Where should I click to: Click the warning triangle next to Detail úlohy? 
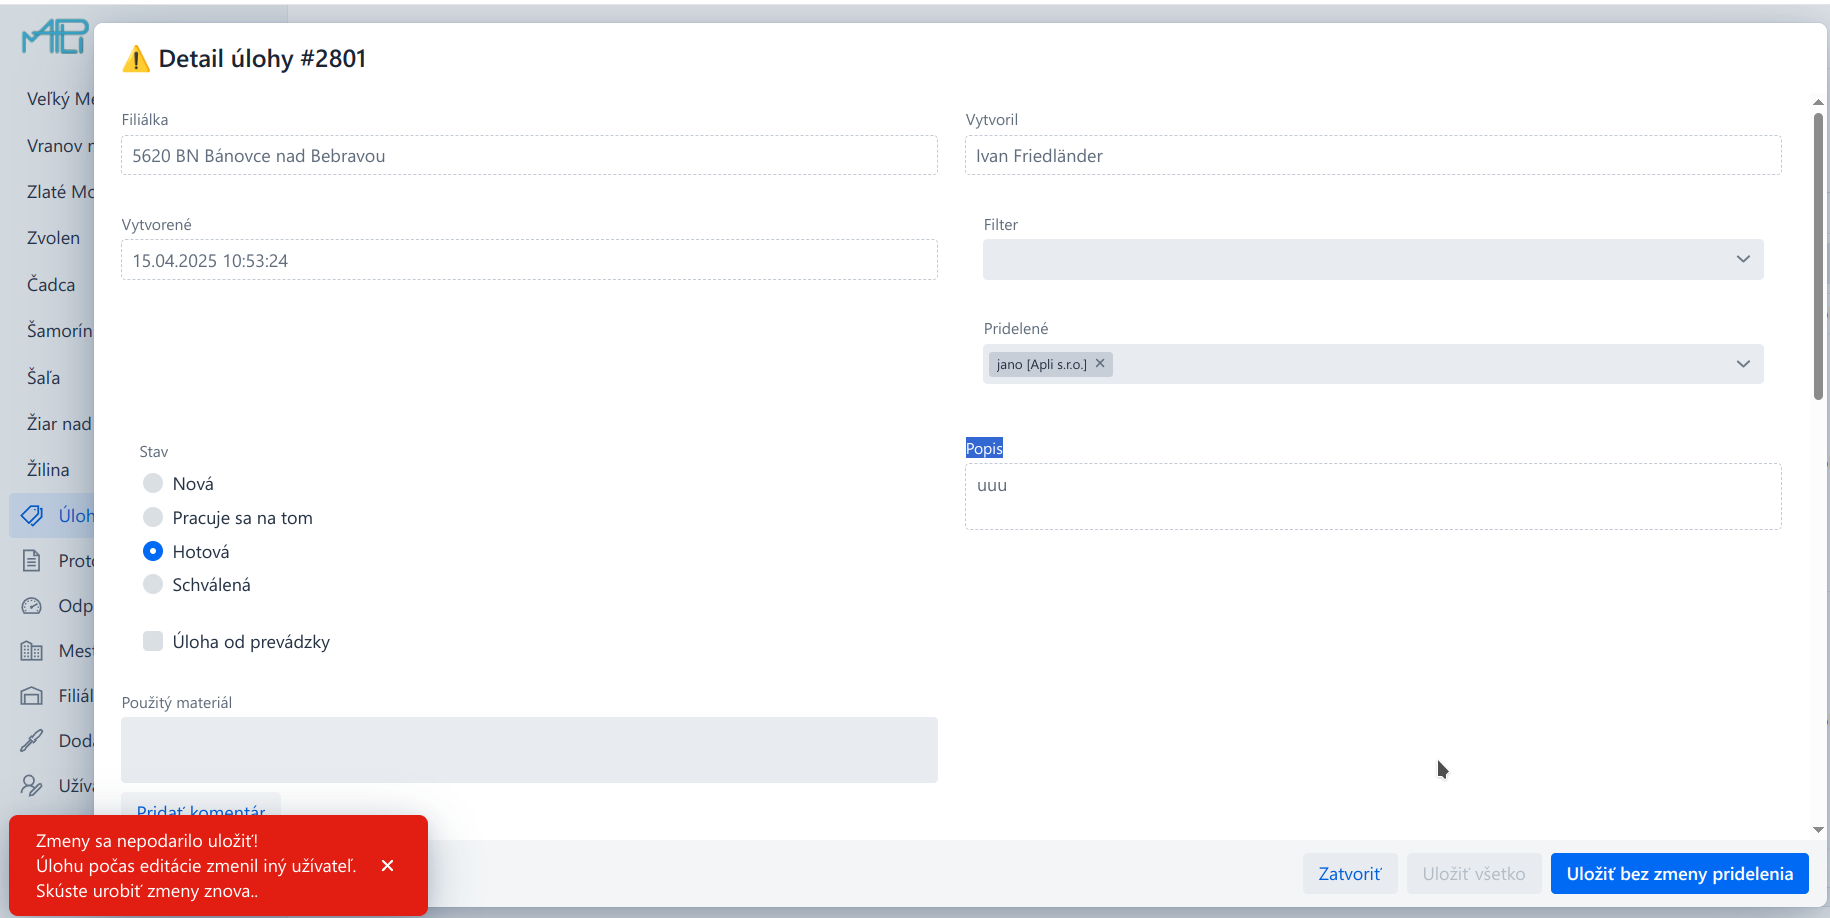click(136, 59)
